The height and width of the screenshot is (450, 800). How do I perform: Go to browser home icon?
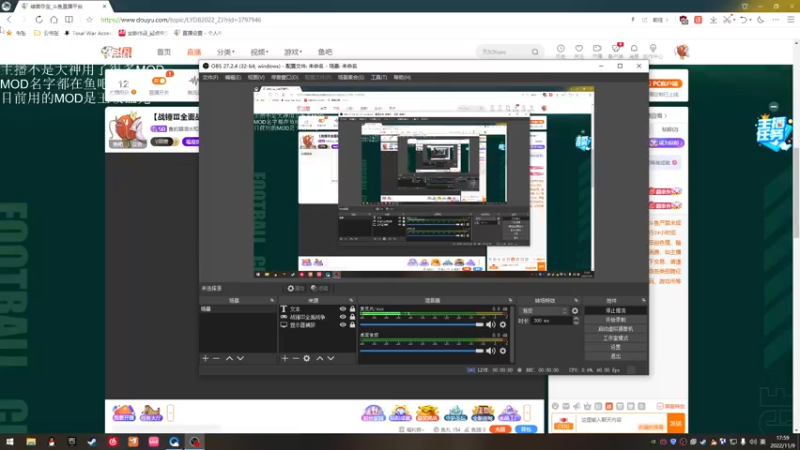(x=54, y=19)
